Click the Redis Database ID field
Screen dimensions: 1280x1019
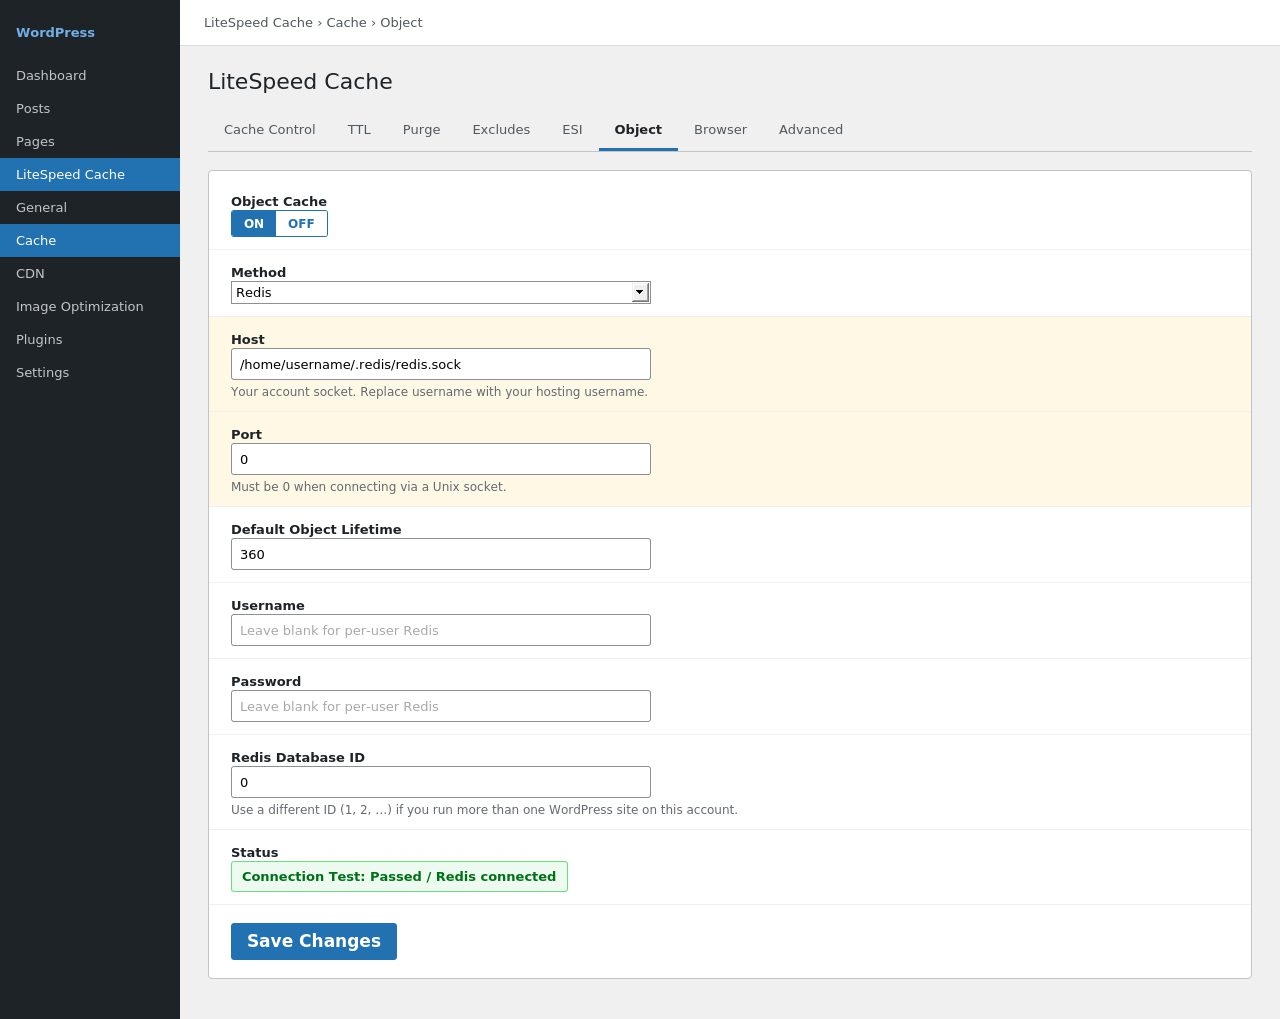[441, 782]
